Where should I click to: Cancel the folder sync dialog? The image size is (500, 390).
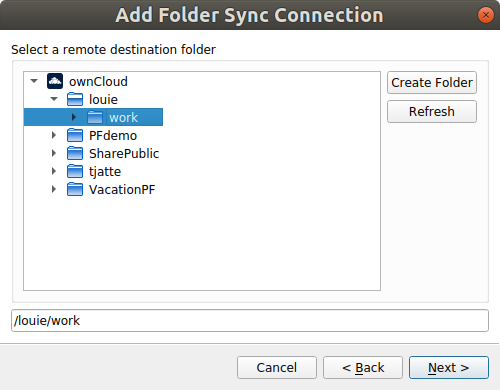point(277,368)
